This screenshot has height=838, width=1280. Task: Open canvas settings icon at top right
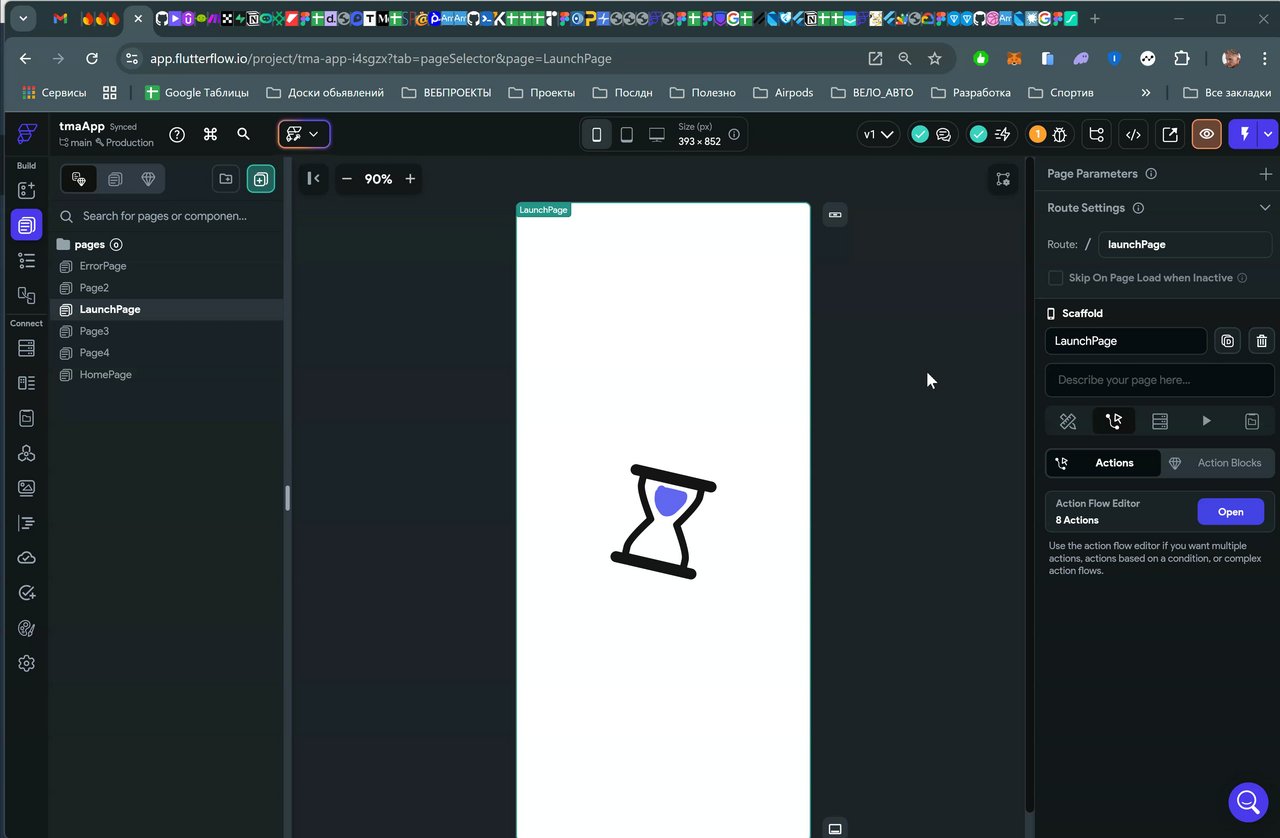tap(1003, 179)
